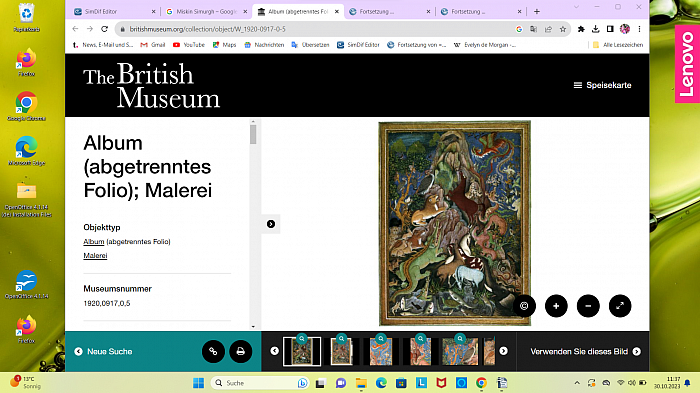Click the share page icon in address bar
Image resolution: width=700 pixels, height=393 pixels.
pos(548,29)
